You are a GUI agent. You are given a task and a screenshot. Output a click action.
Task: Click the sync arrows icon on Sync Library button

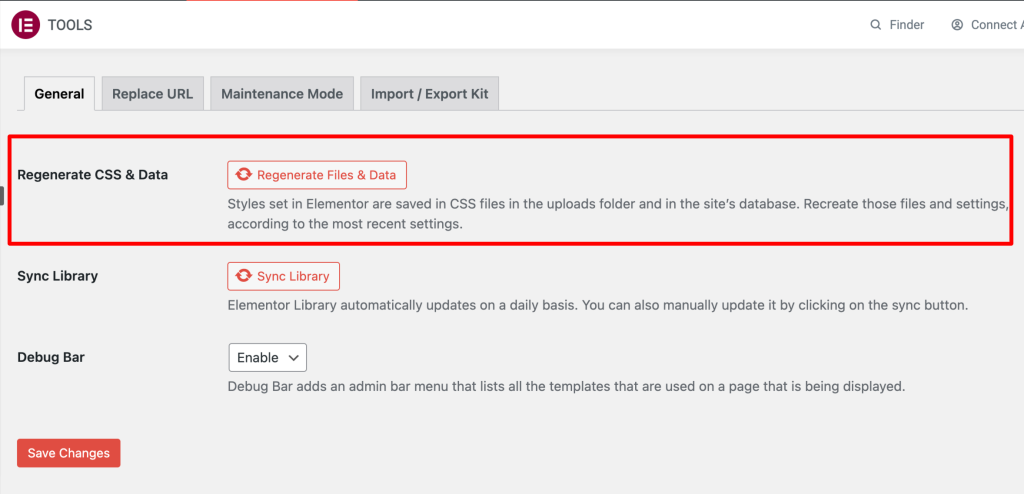[x=244, y=277]
